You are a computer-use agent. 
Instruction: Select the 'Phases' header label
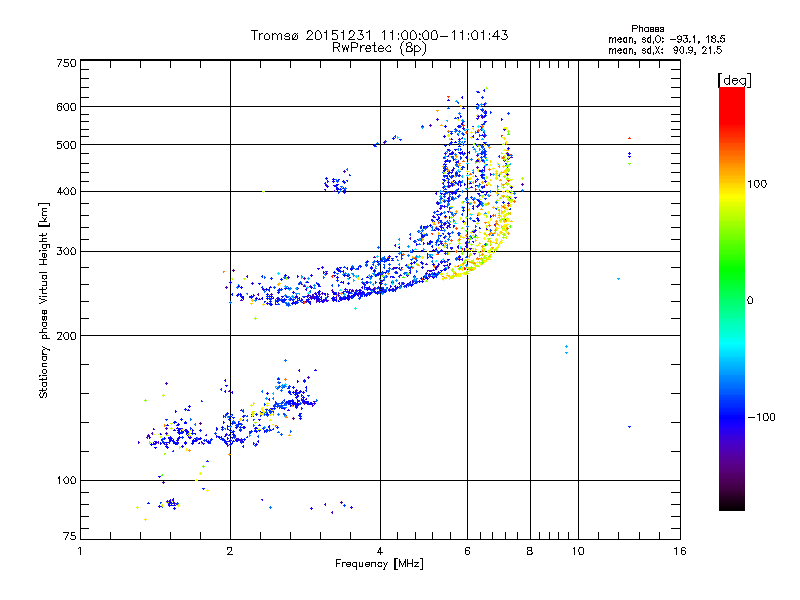647,29
